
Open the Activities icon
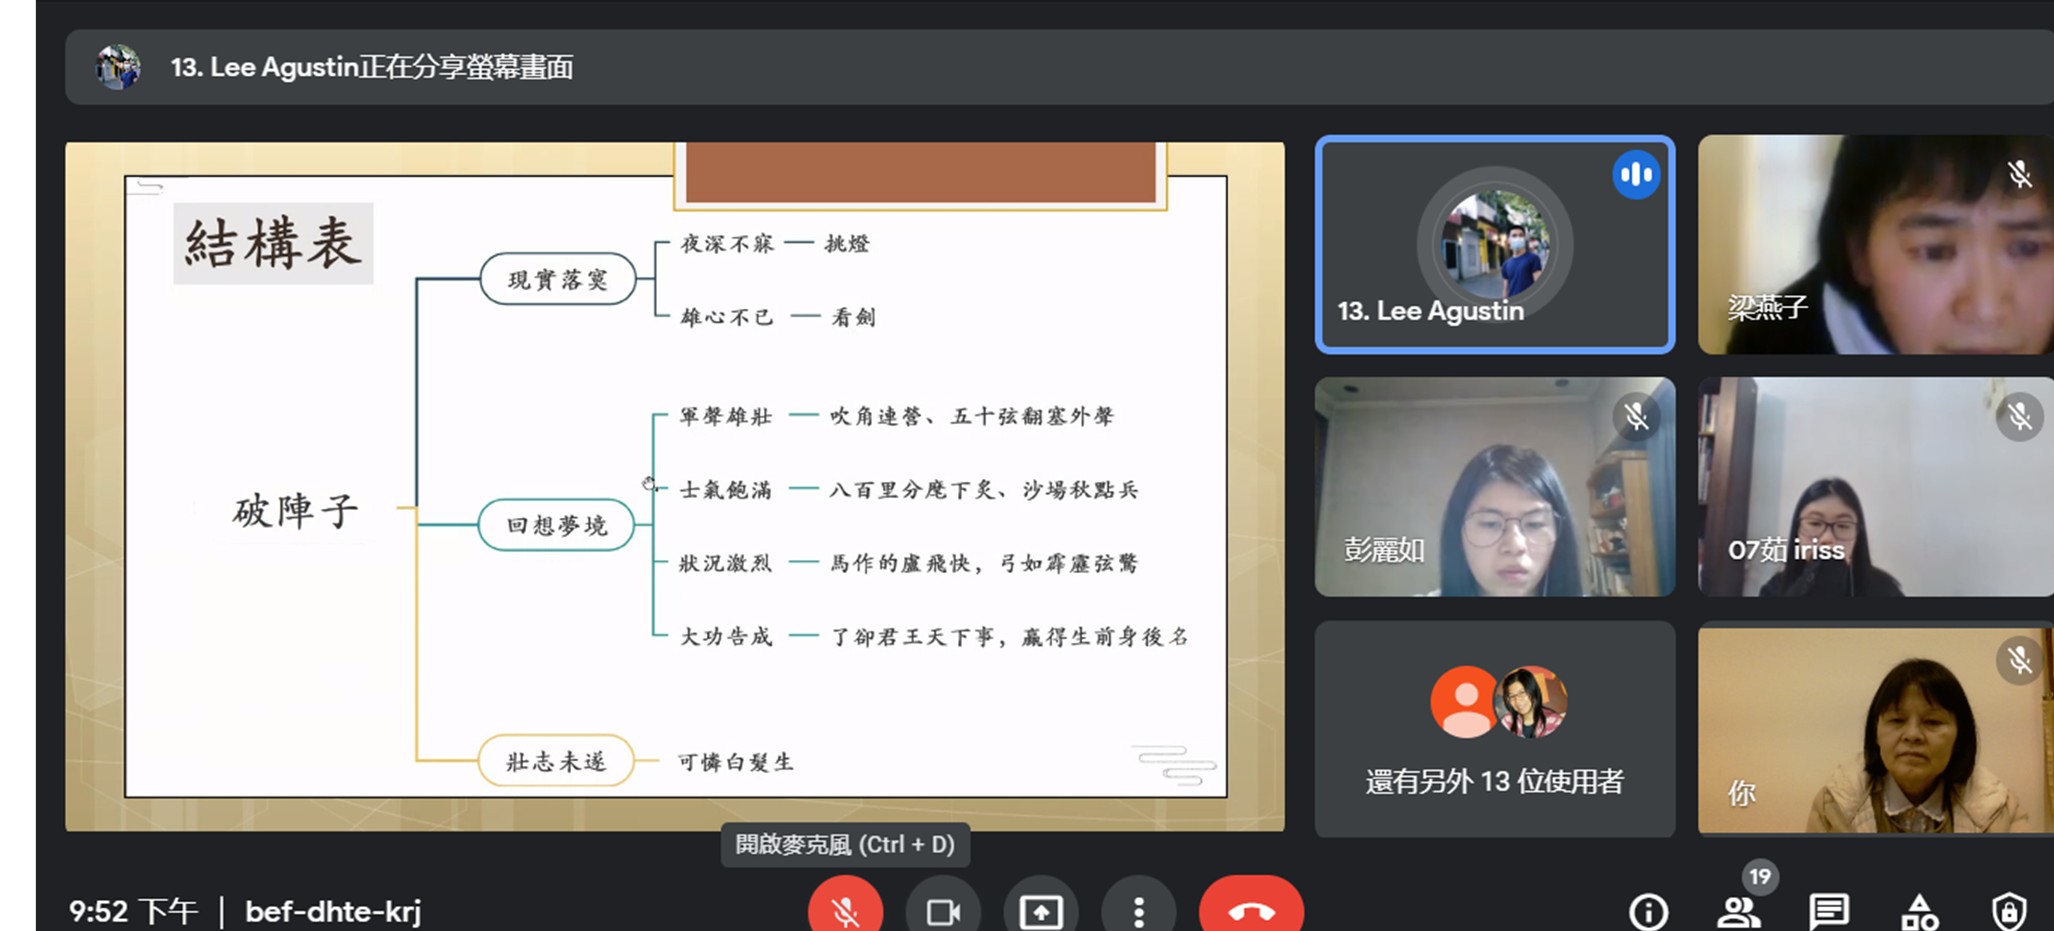pos(1921,911)
